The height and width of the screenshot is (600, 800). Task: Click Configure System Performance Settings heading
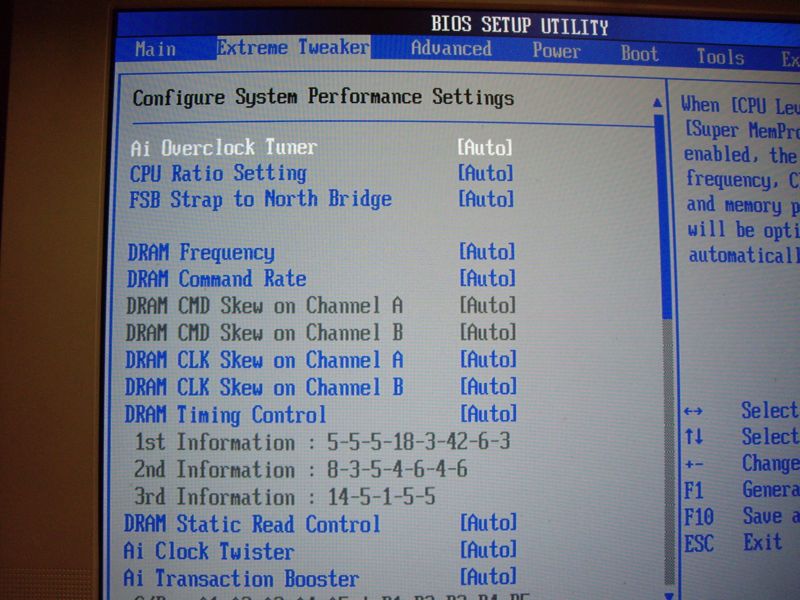point(323,97)
